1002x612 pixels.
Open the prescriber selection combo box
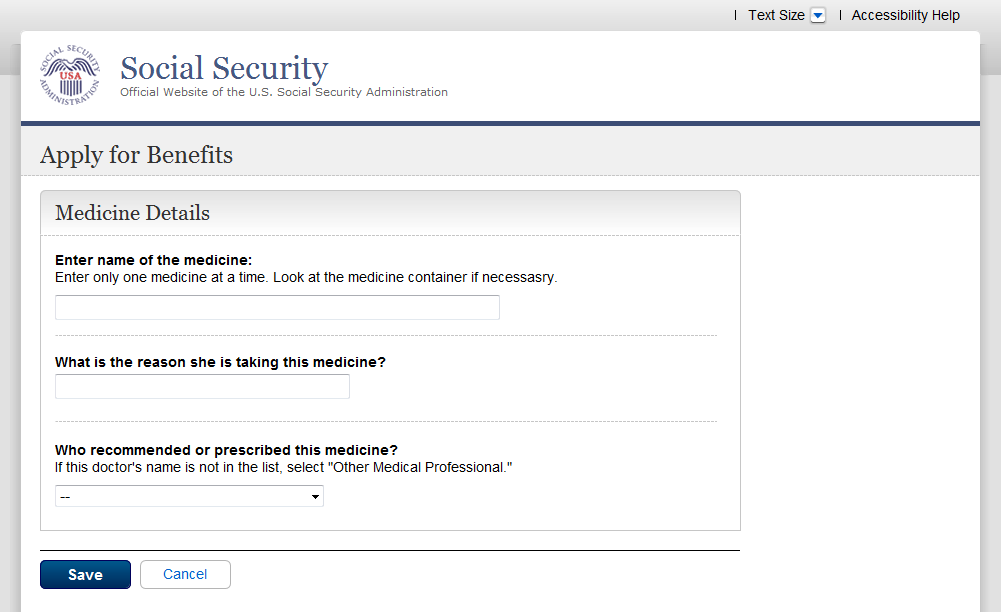tap(189, 496)
